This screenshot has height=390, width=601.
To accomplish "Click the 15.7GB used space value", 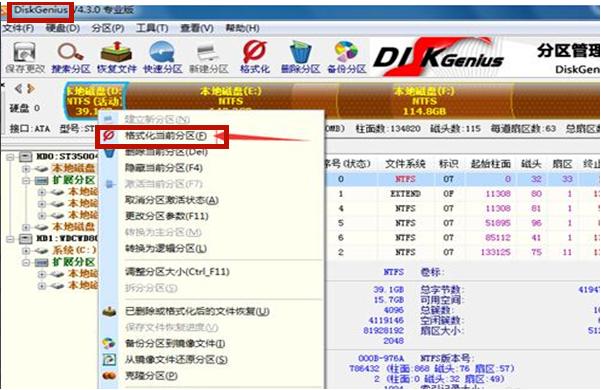I will coord(389,300).
